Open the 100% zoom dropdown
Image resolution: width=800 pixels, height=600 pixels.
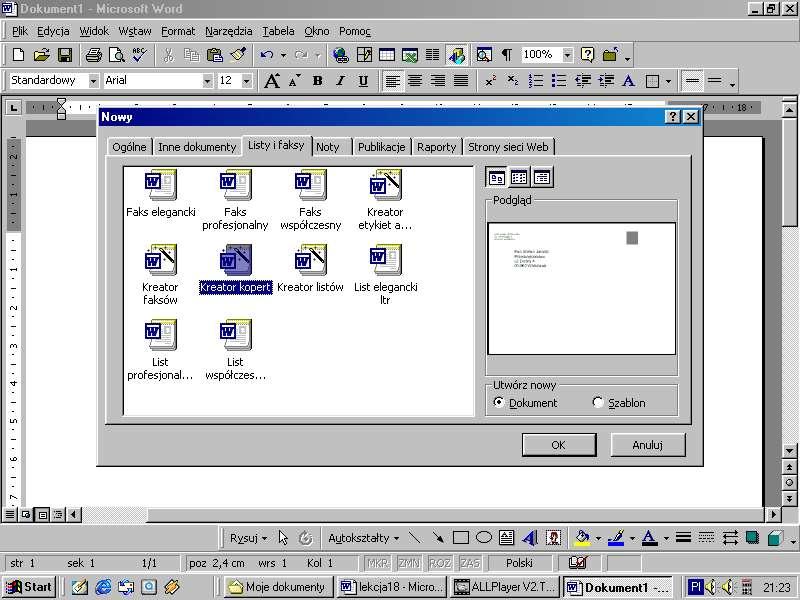567,55
